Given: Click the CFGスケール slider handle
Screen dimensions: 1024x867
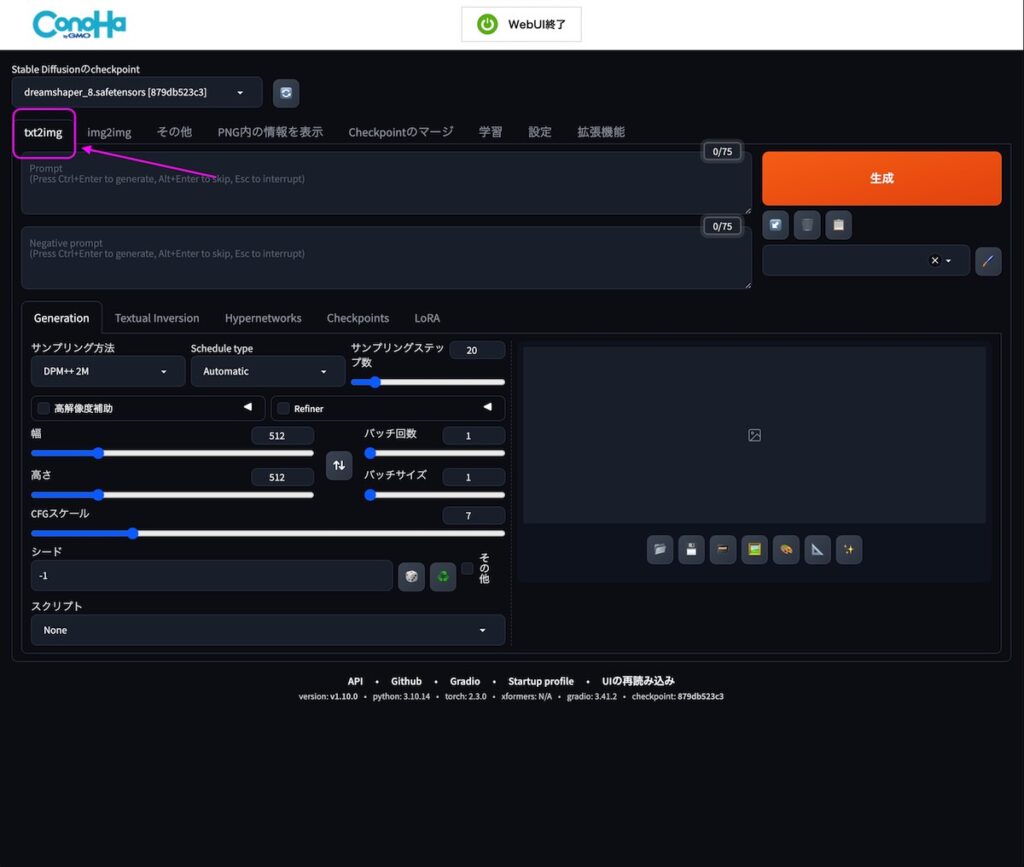Looking at the screenshot, I should [133, 533].
